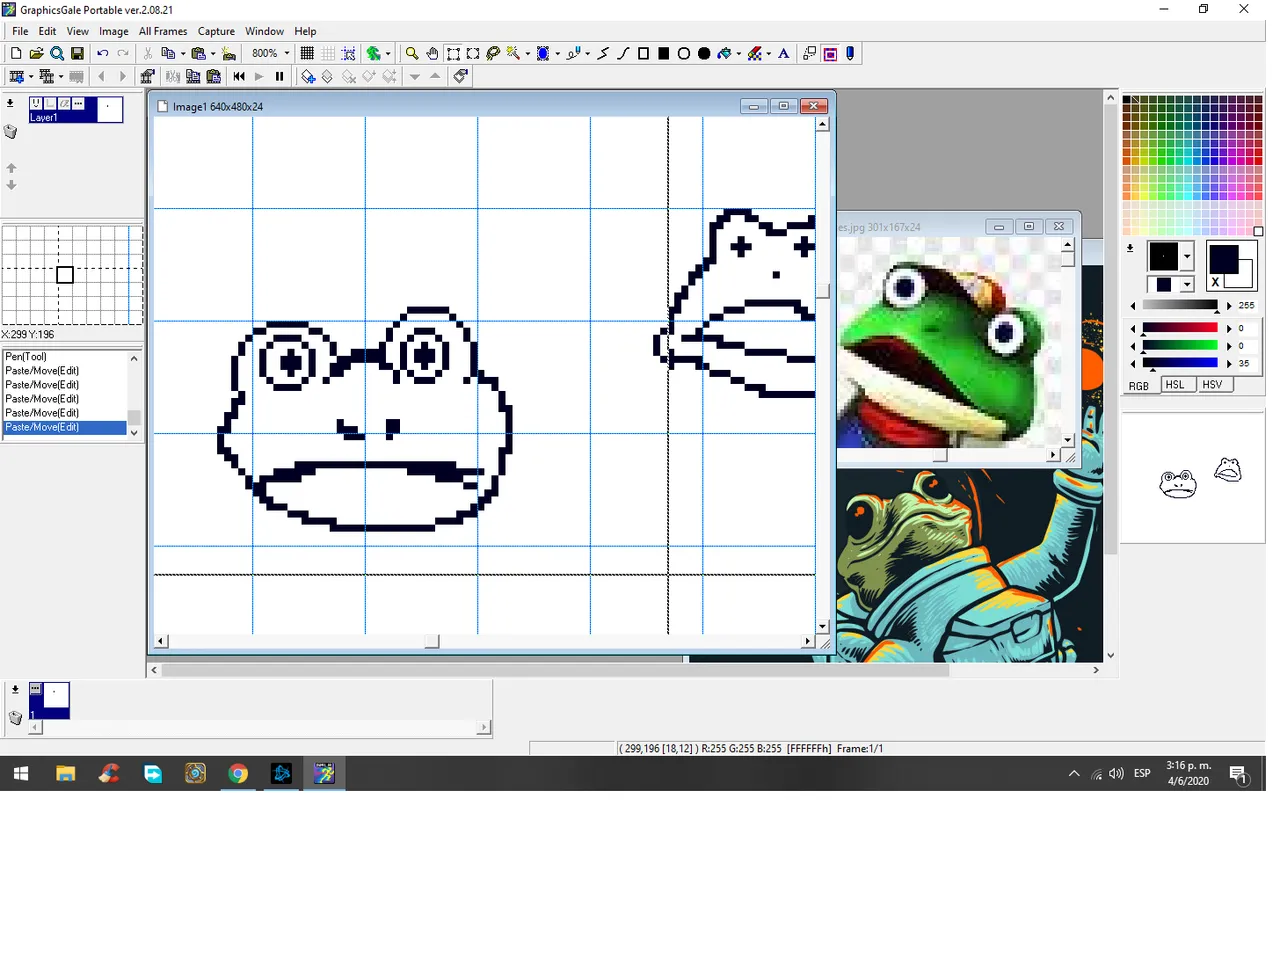
Task: Toggle the blue pen pressure icon
Action: (850, 54)
